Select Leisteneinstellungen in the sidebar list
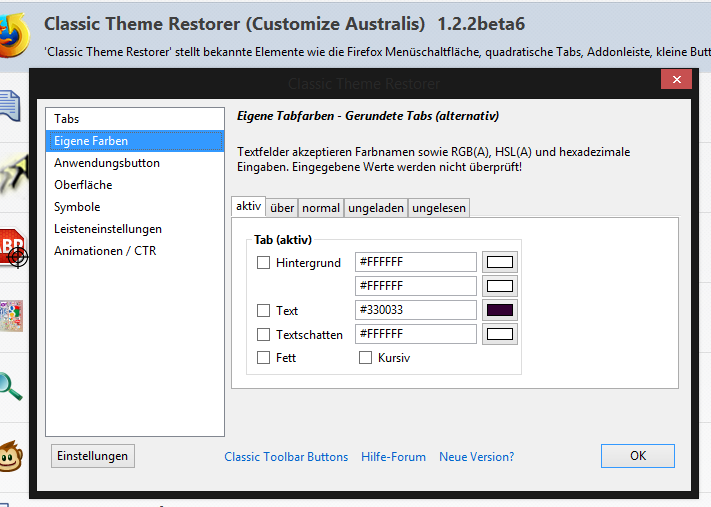 108,229
